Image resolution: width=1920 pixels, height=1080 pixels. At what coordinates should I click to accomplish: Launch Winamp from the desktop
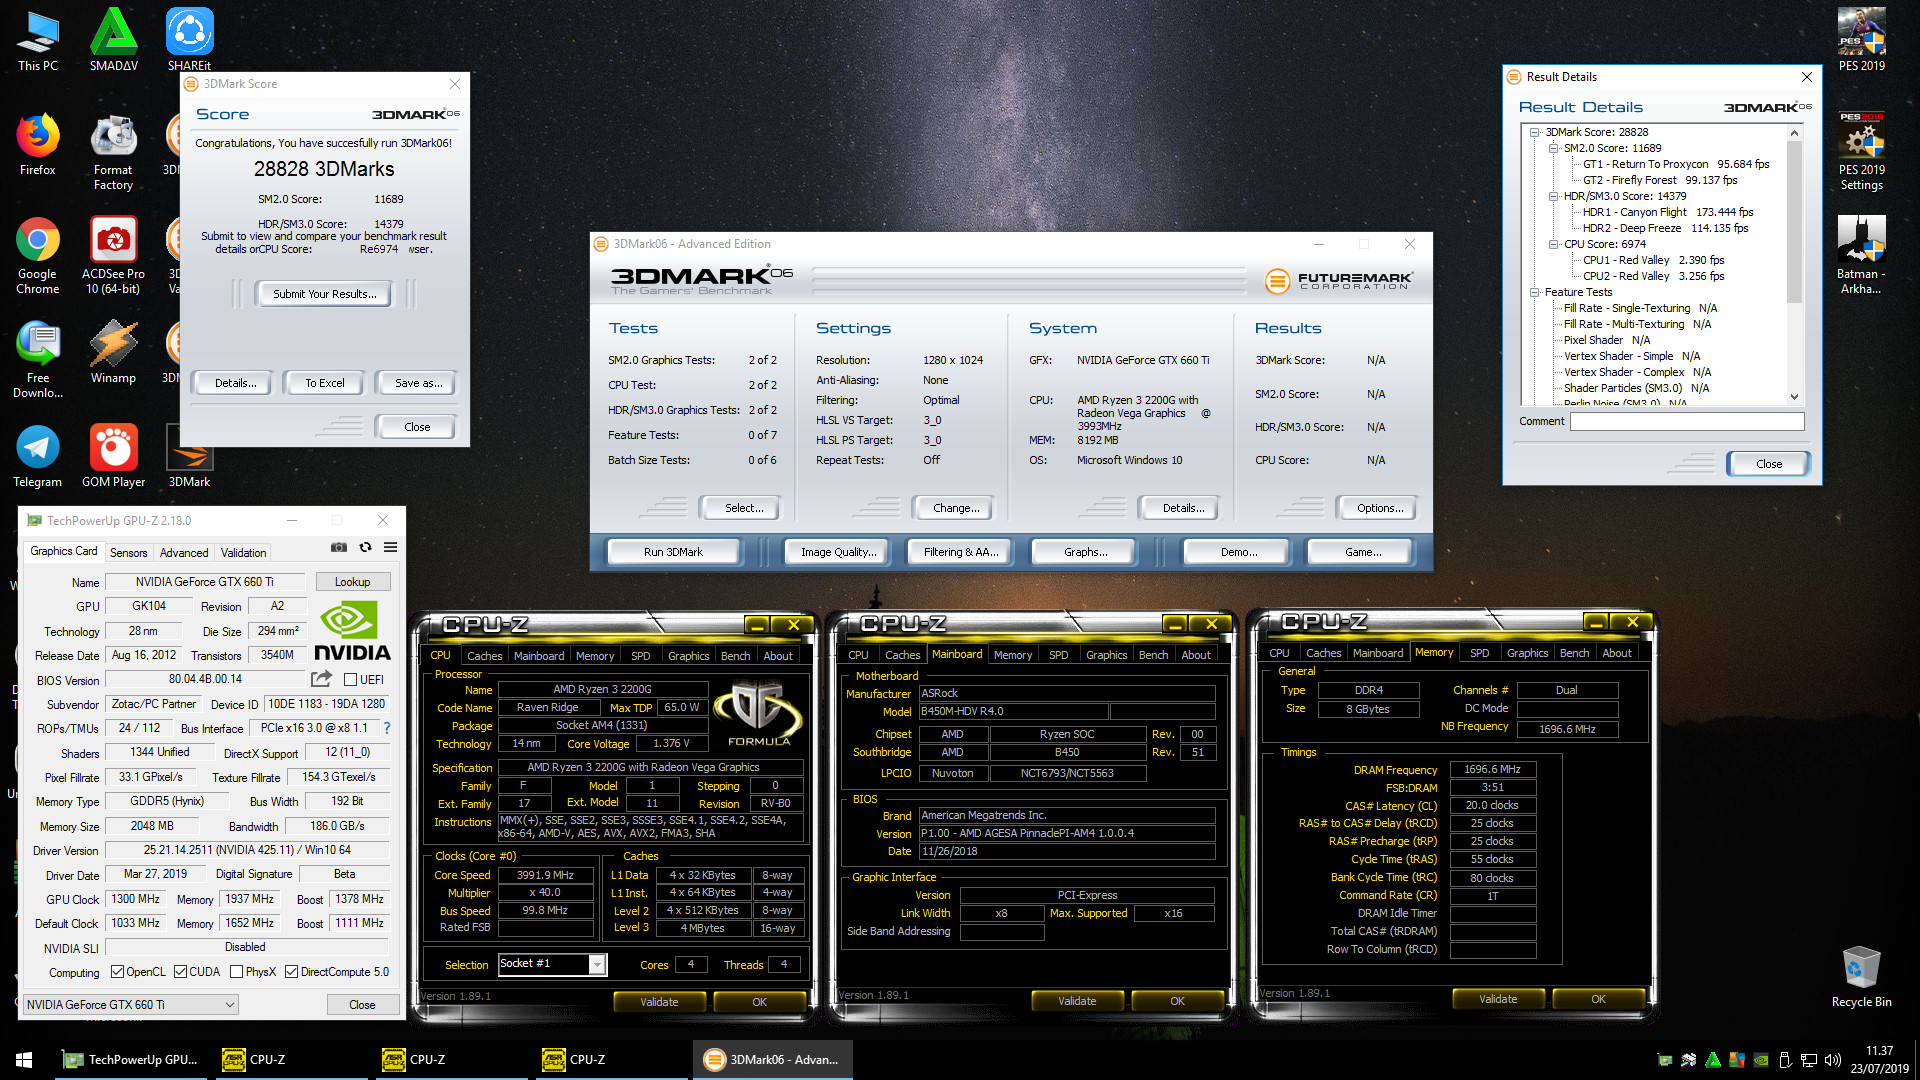click(113, 352)
